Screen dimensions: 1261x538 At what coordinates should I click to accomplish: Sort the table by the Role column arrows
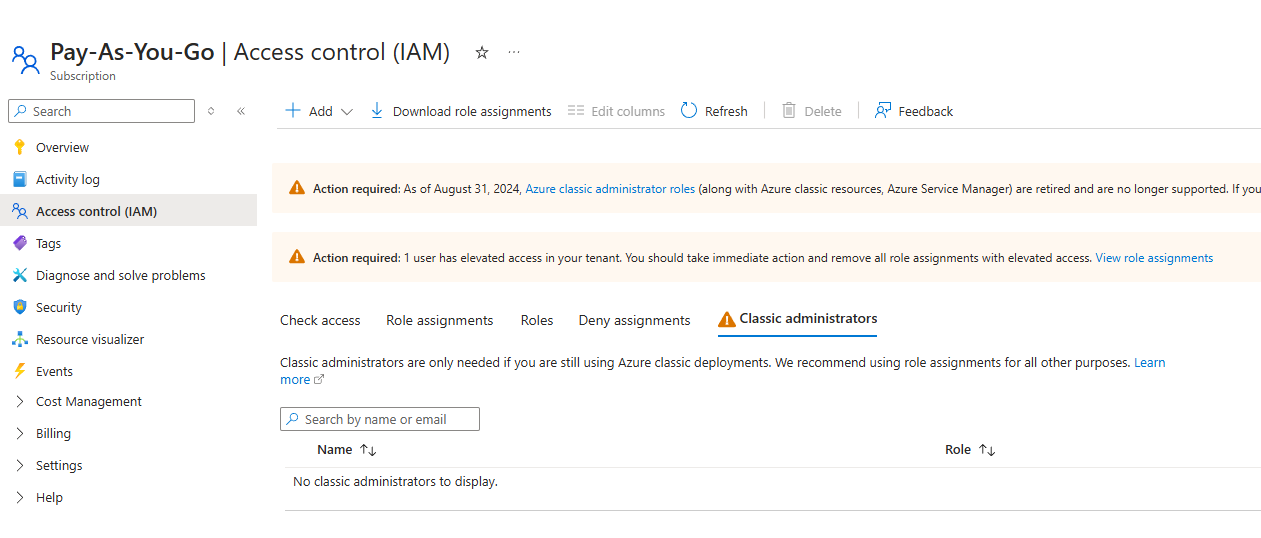coord(987,450)
